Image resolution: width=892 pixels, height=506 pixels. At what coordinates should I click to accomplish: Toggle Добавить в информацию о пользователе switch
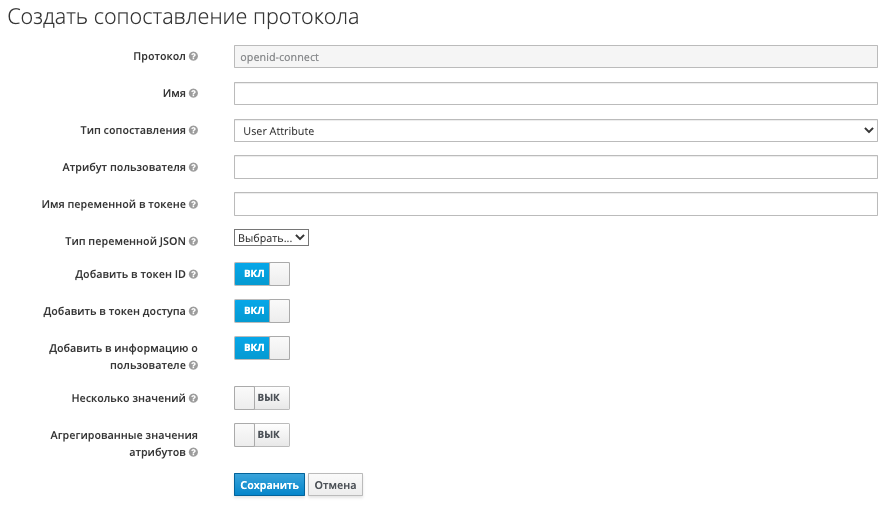point(261,348)
